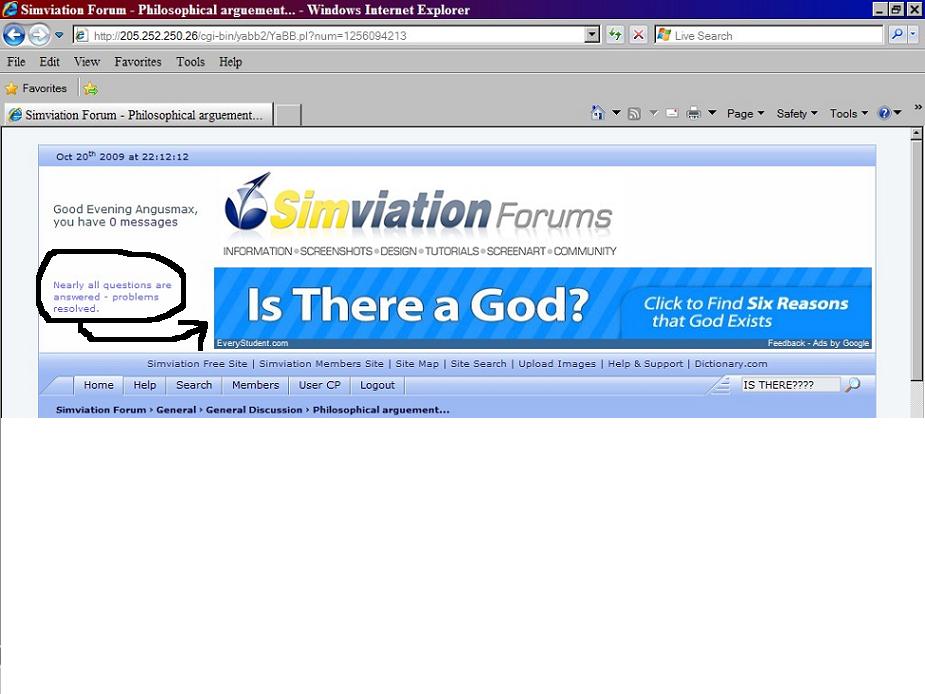
Task: Click the 'Oct 20th 2009 at 22:12:12' date text
Action: (122, 156)
